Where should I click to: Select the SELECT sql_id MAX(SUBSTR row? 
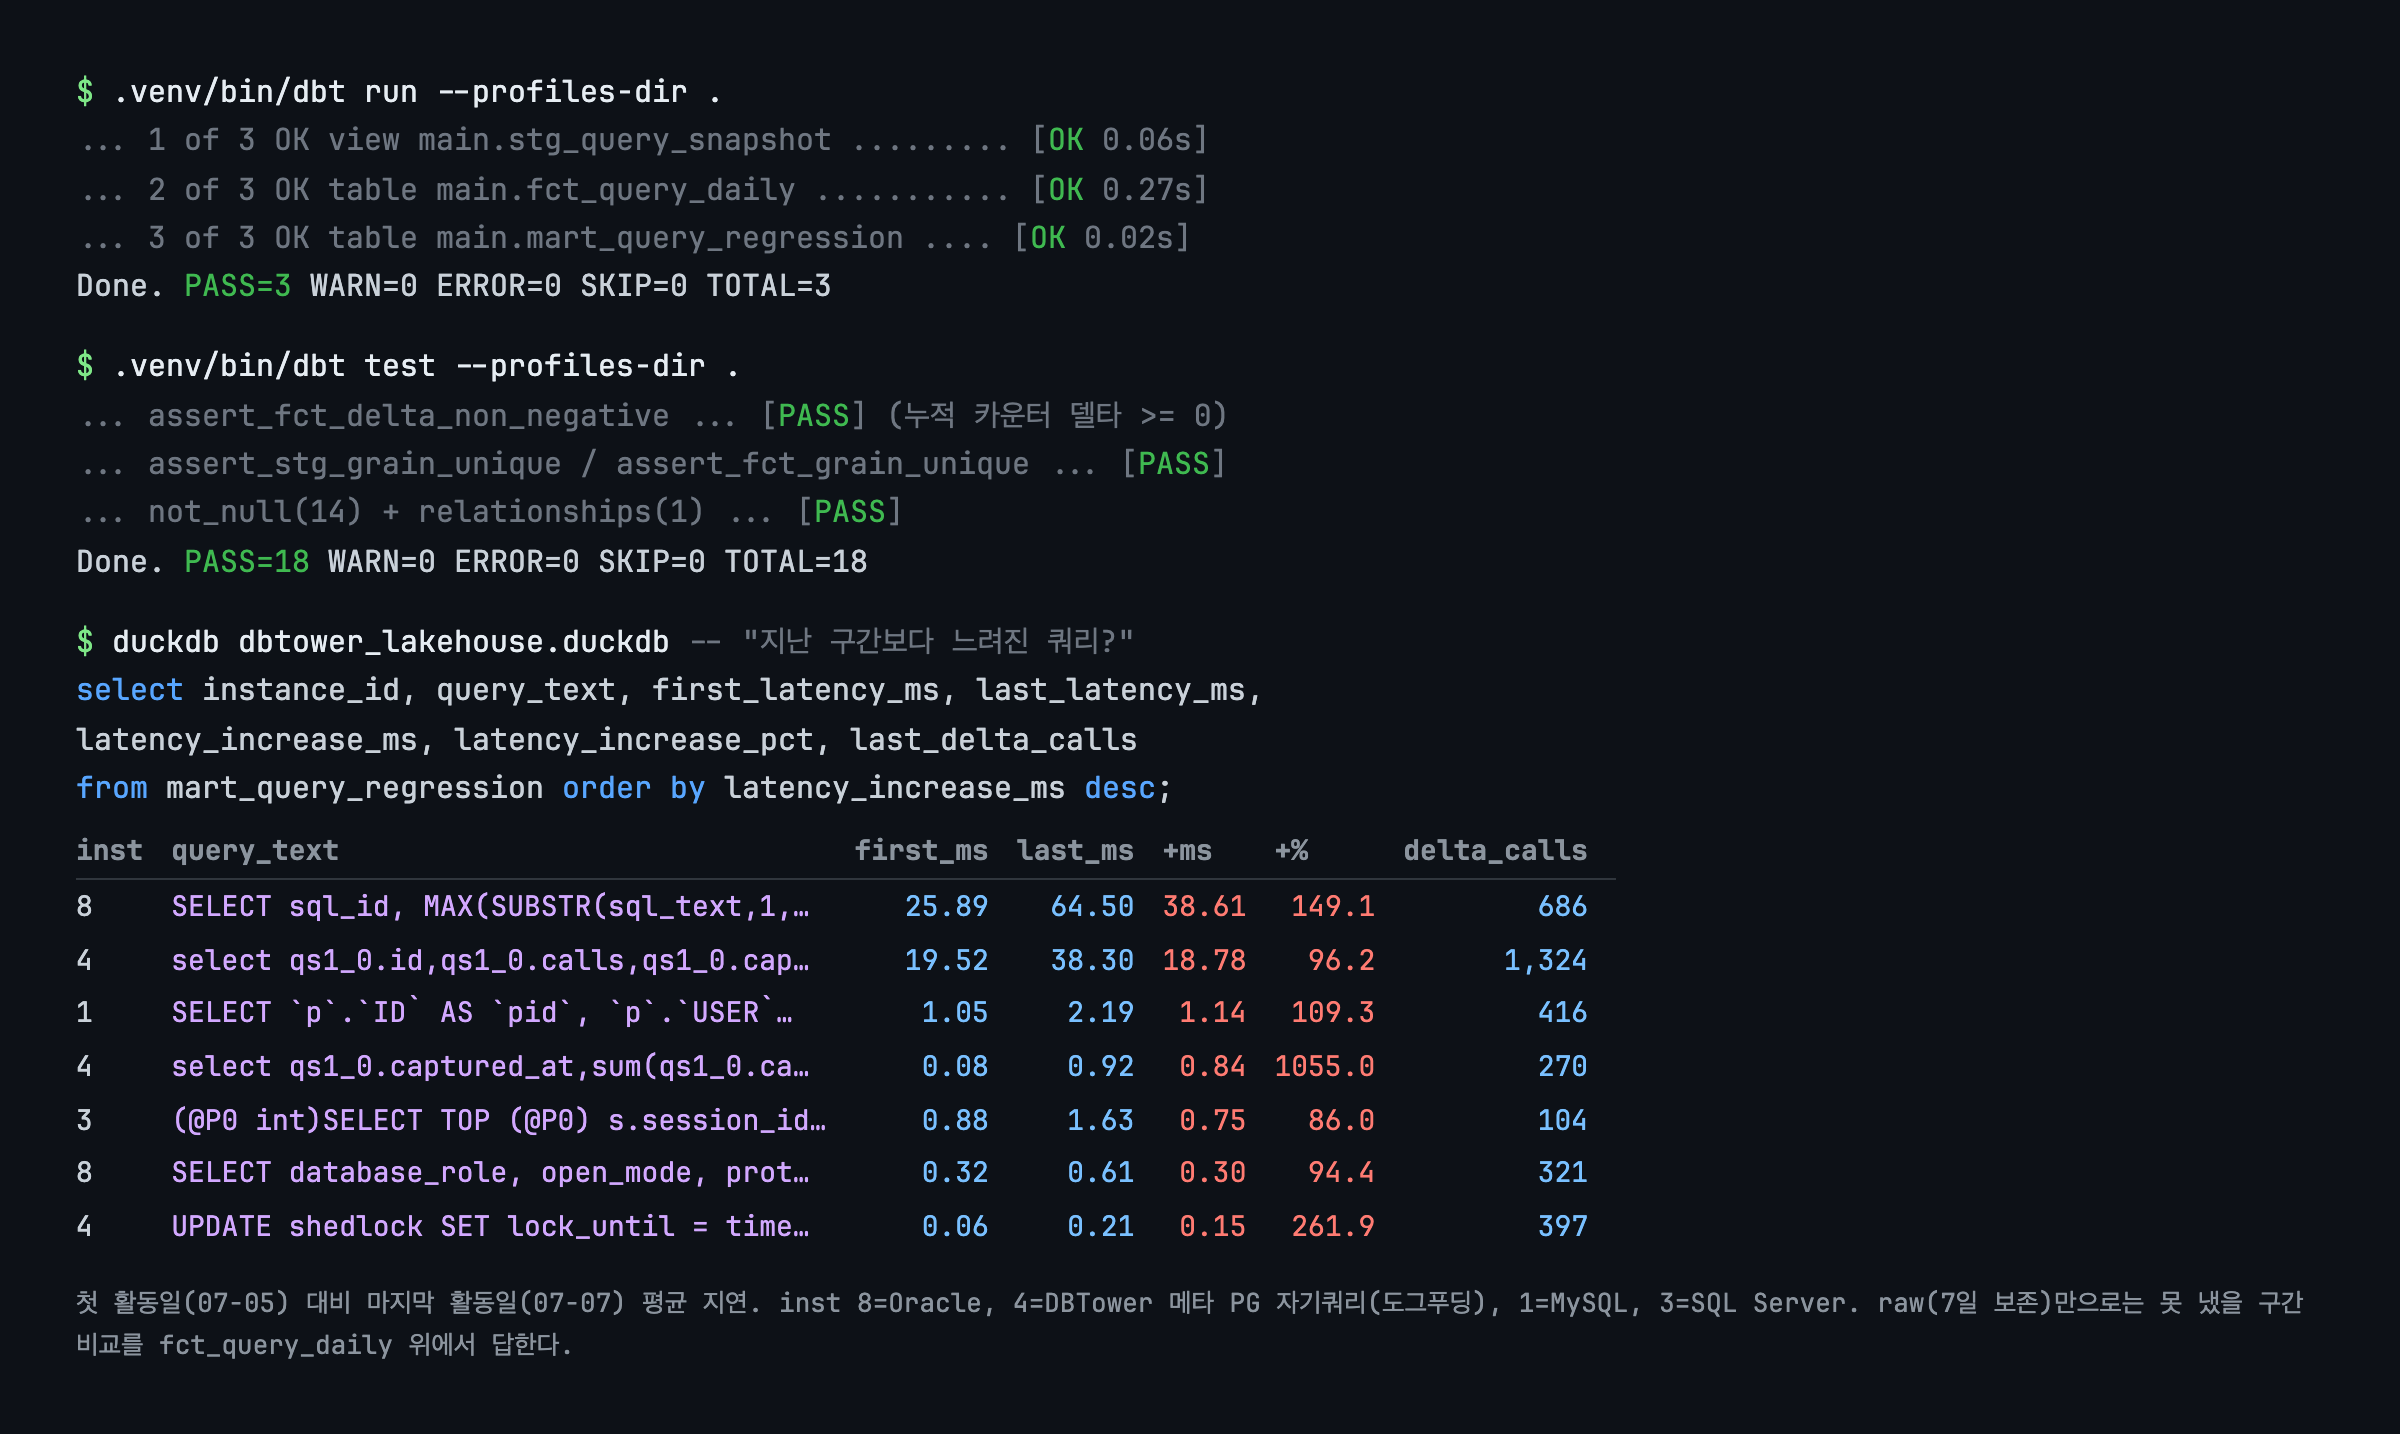[832, 907]
